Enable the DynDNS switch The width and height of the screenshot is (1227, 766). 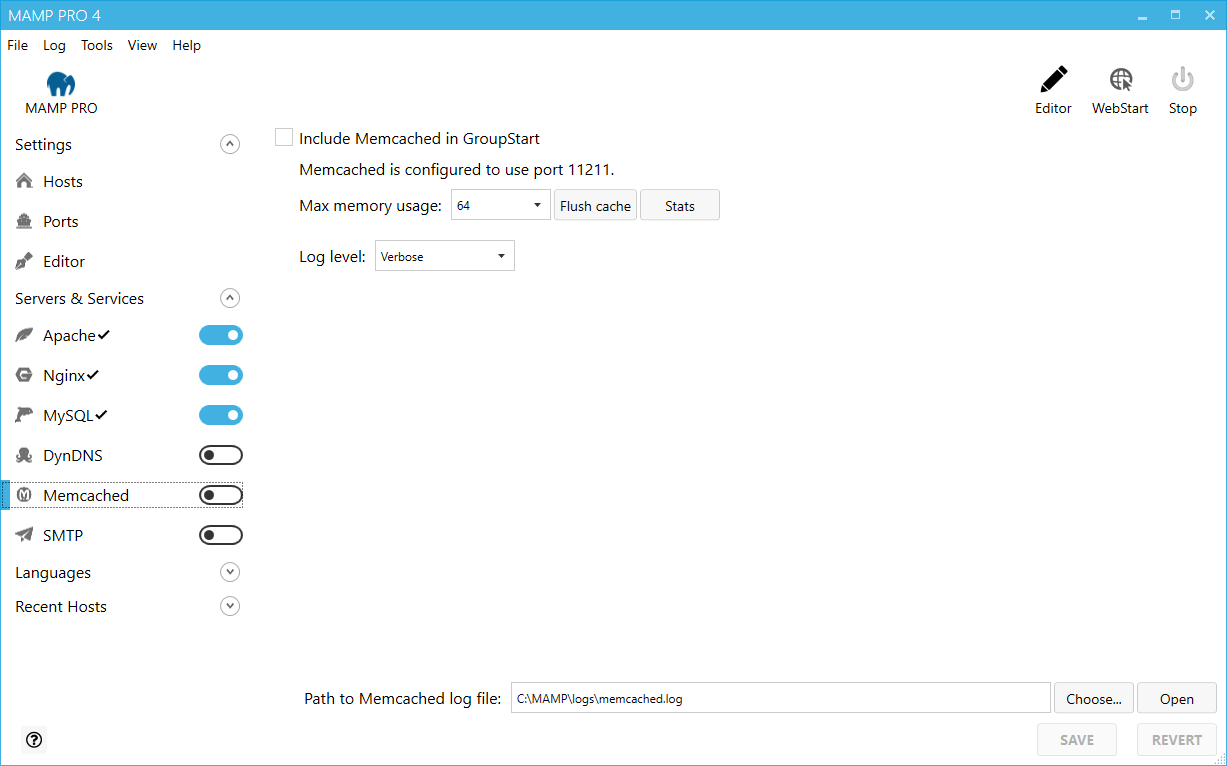point(221,455)
